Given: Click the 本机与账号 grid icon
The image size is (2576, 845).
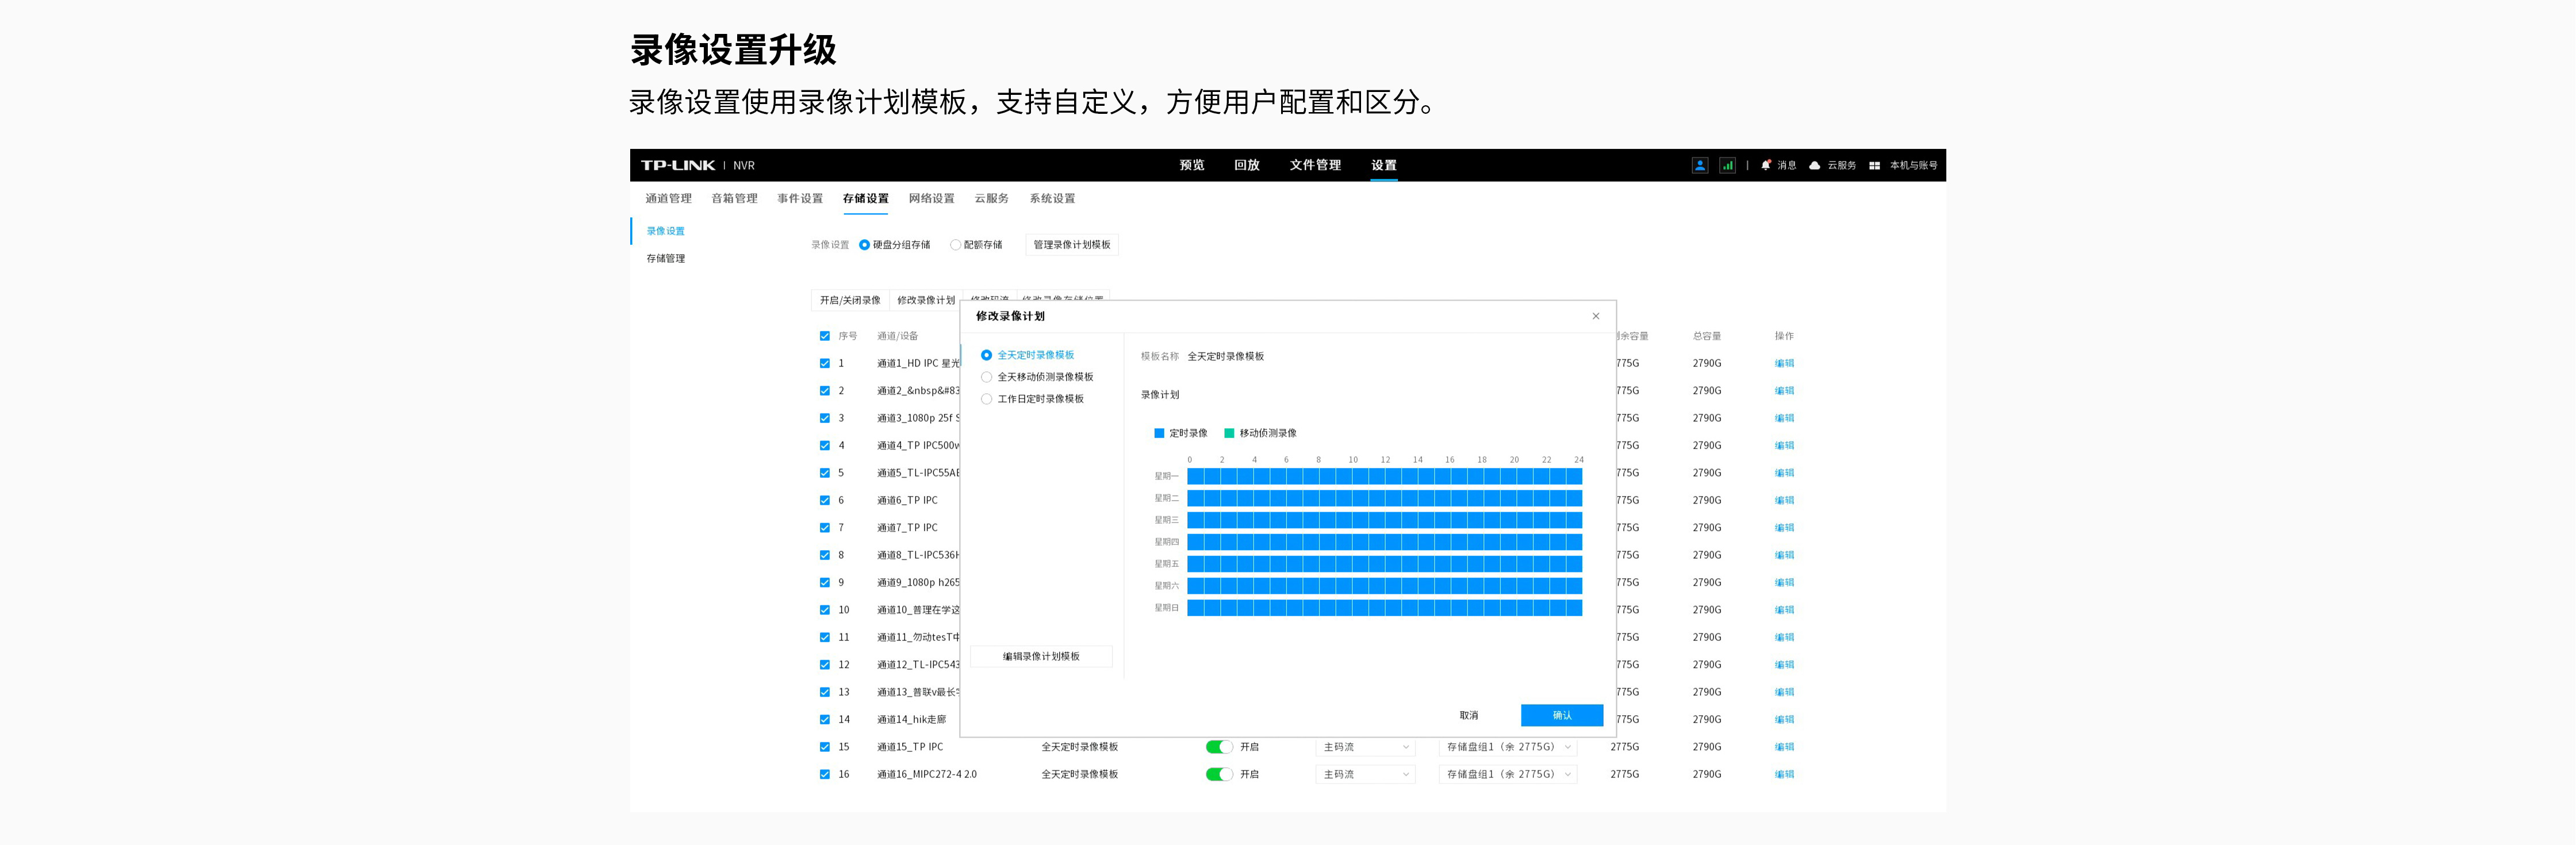Looking at the screenshot, I should coord(1874,165).
